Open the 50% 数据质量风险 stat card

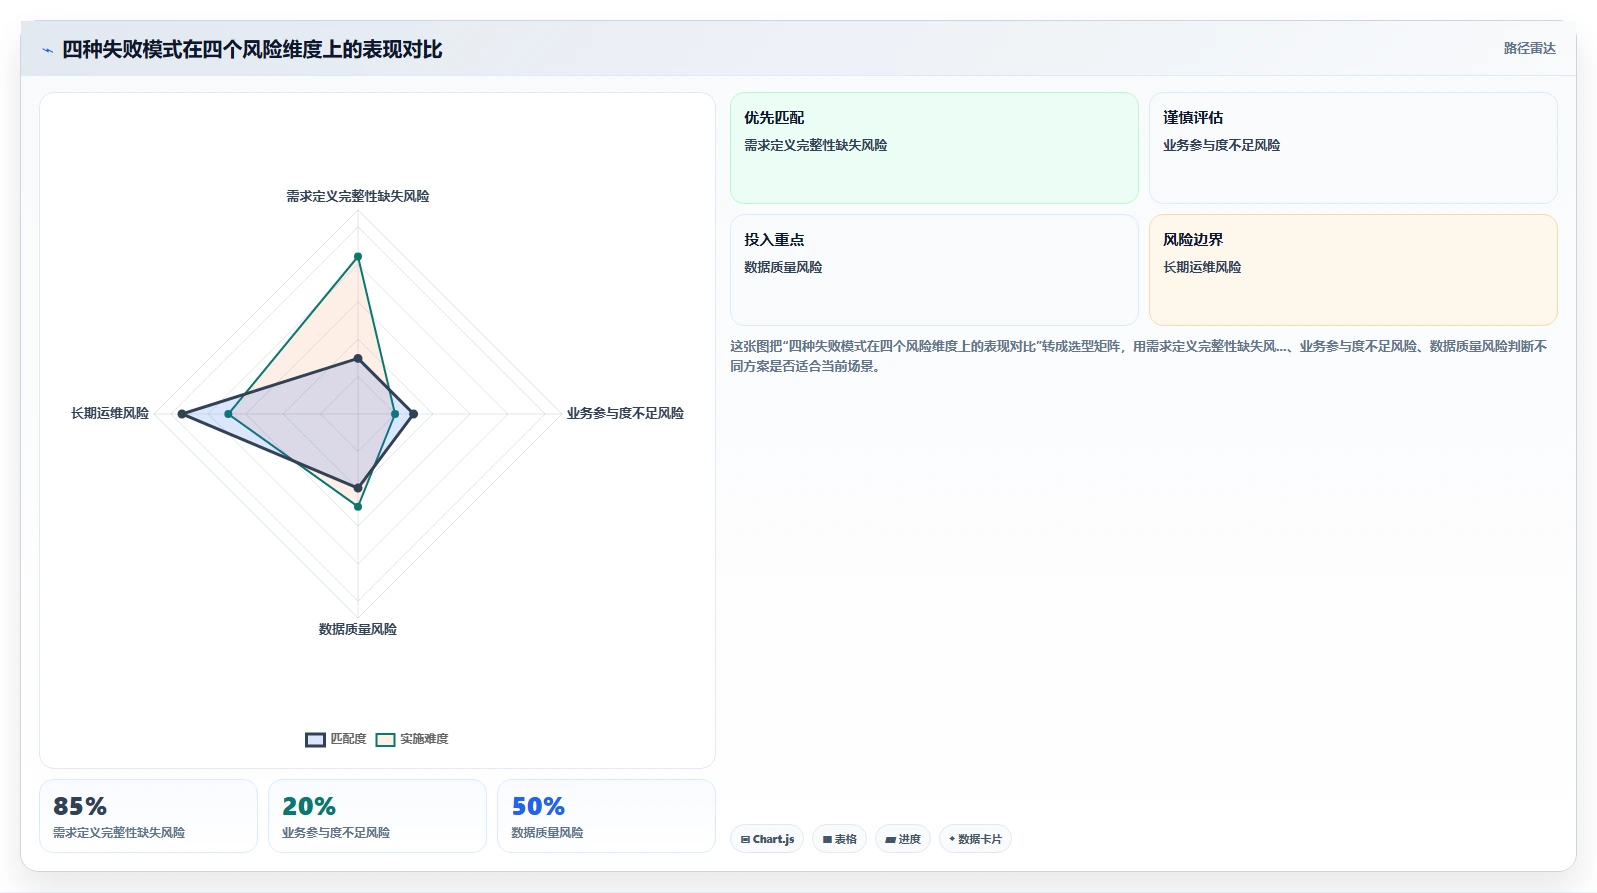(606, 816)
